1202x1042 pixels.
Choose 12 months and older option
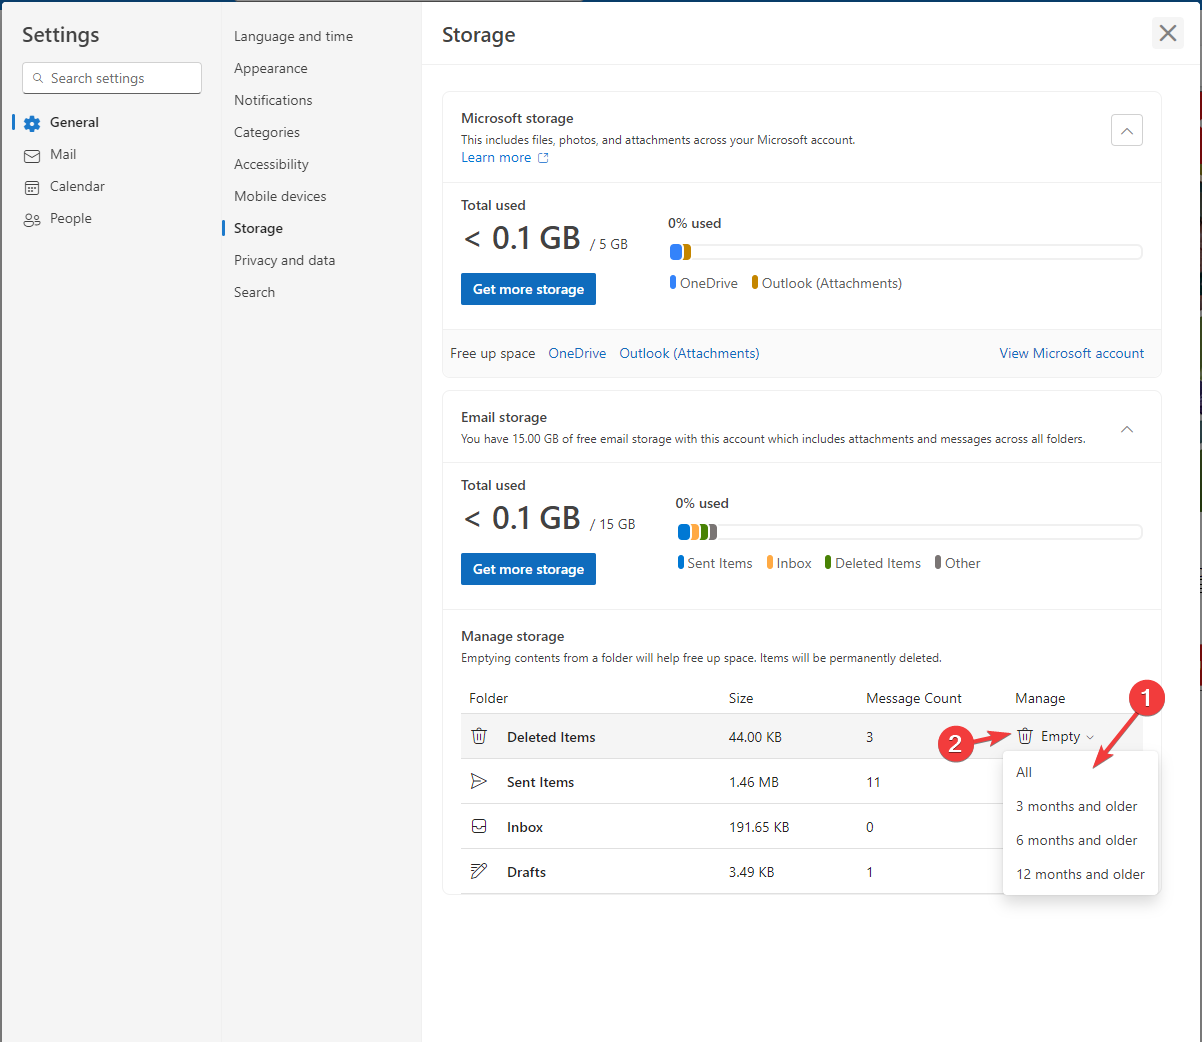tap(1080, 874)
